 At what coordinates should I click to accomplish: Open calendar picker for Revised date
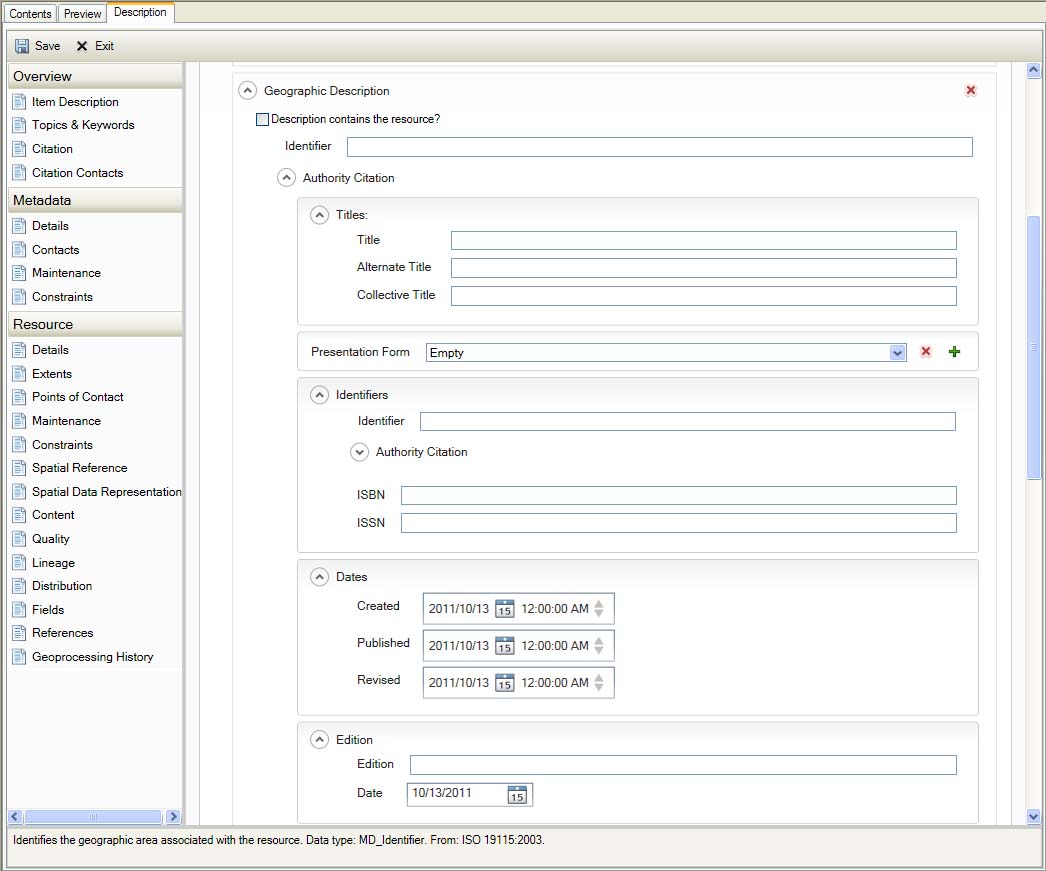click(x=504, y=683)
